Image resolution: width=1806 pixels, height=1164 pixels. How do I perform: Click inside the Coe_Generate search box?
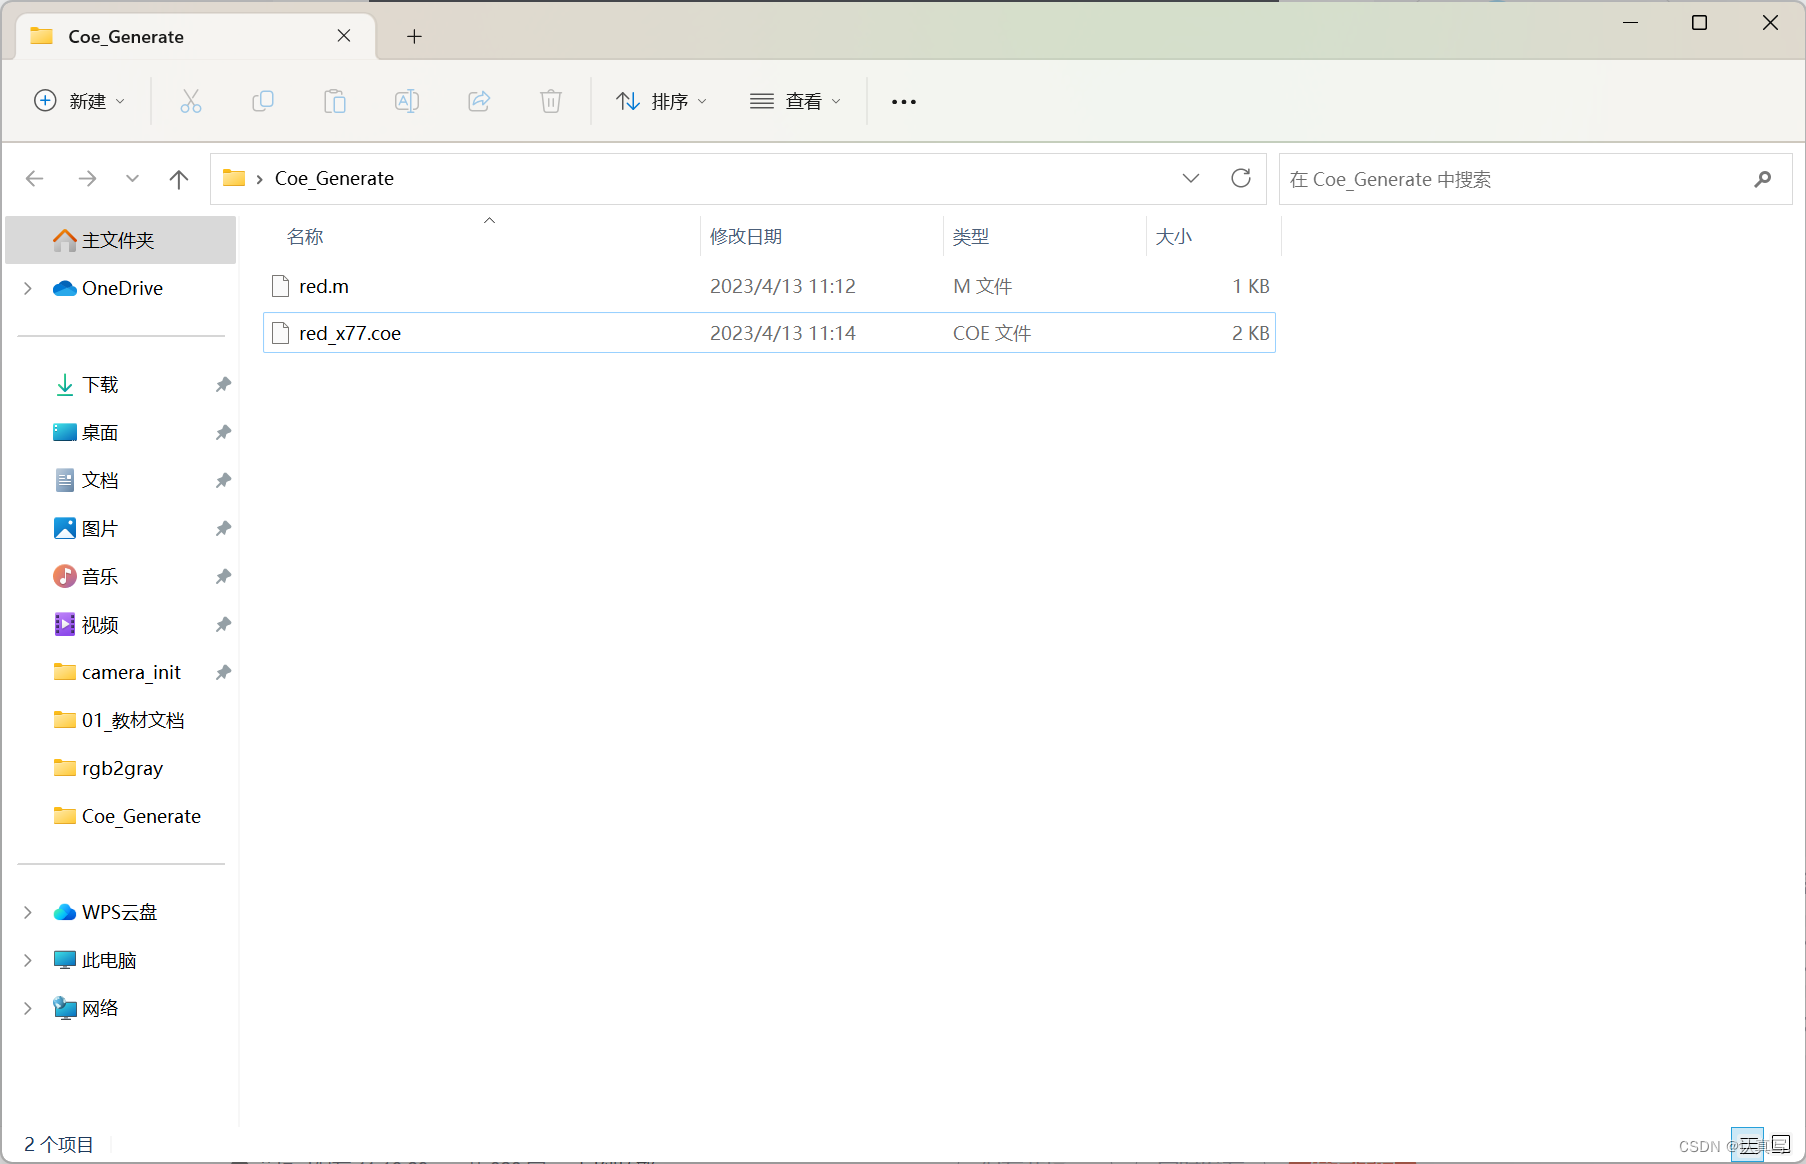point(1500,179)
